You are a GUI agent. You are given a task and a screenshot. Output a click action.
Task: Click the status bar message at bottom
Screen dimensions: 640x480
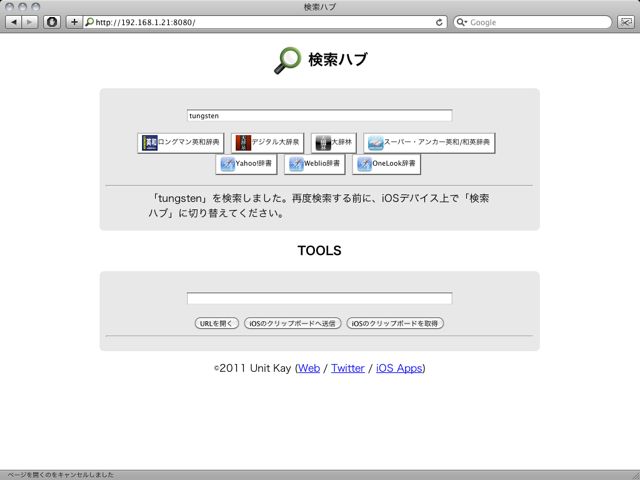(60, 475)
